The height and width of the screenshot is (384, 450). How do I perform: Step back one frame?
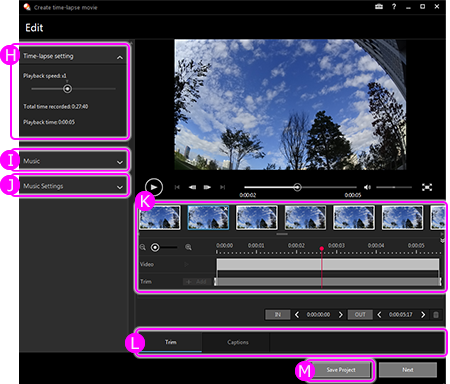pyautogui.click(x=192, y=187)
